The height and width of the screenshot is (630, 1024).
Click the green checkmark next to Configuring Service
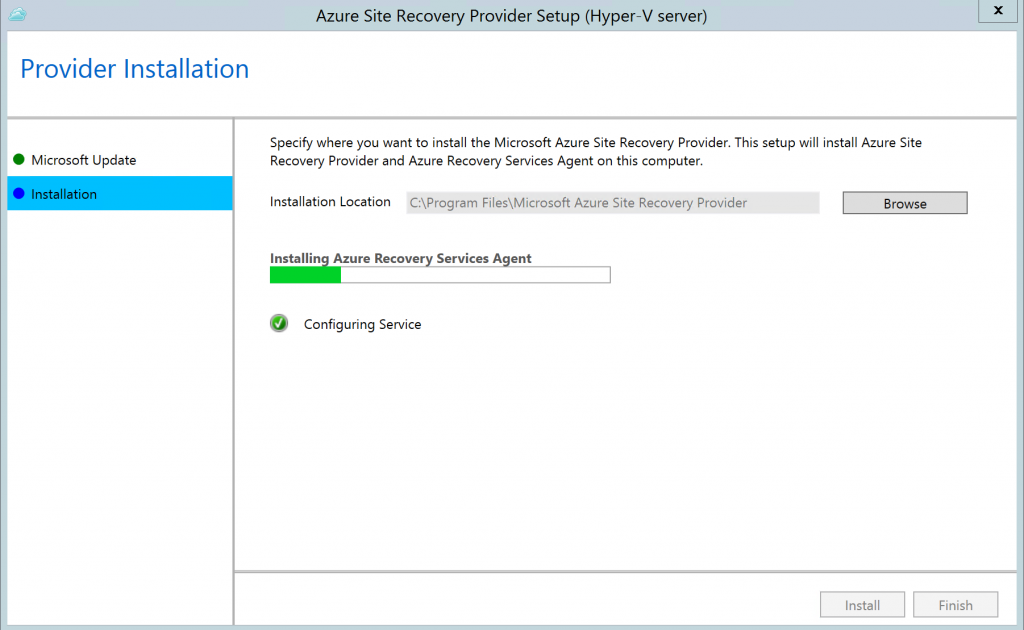(279, 324)
